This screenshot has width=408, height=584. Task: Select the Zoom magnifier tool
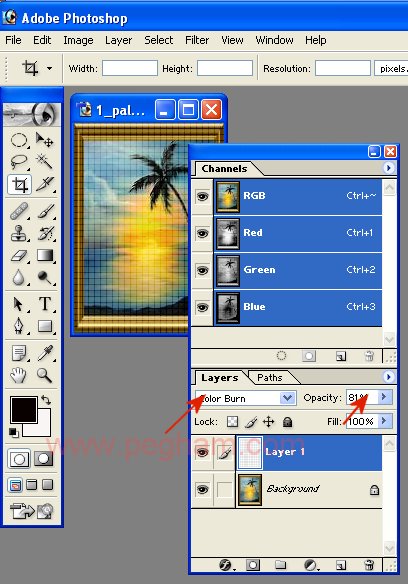[44, 375]
